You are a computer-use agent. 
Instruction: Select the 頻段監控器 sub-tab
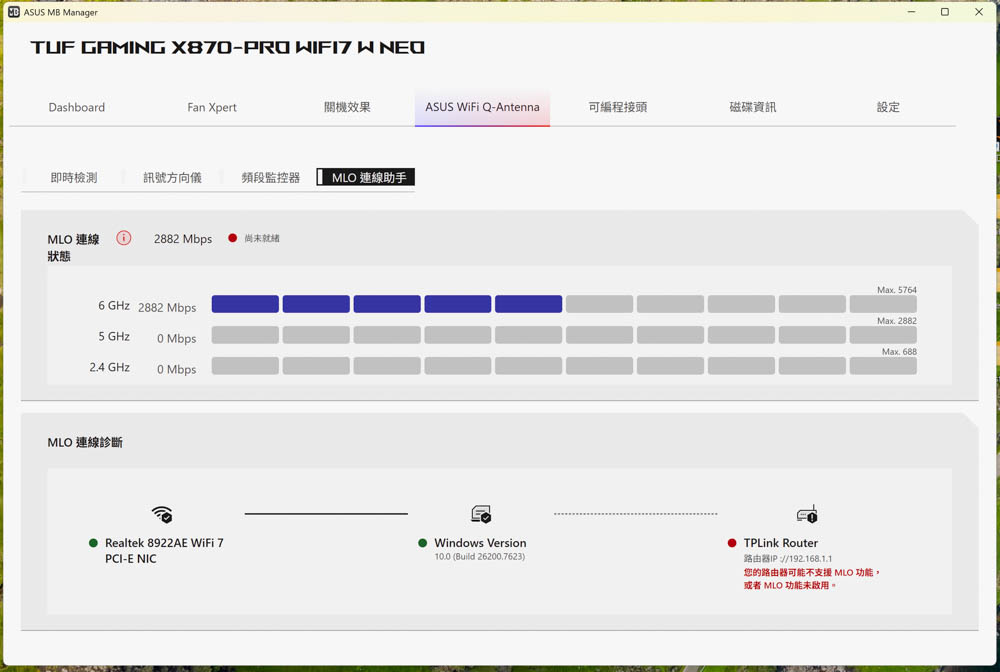coord(271,178)
